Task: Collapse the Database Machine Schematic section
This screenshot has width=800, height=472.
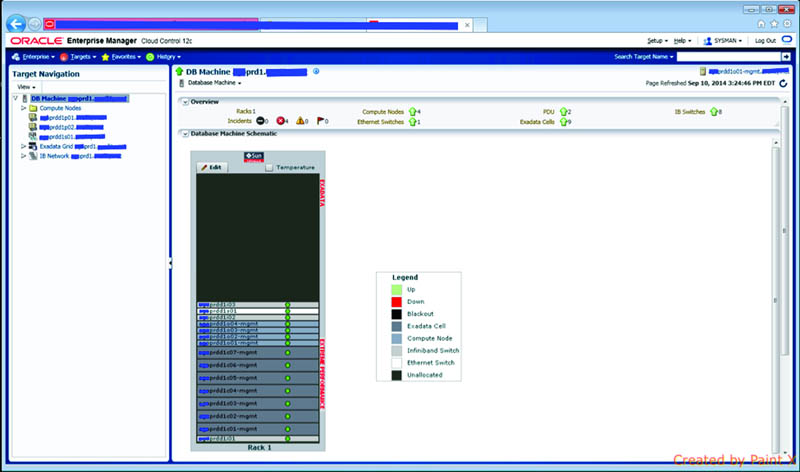Action: [185, 134]
